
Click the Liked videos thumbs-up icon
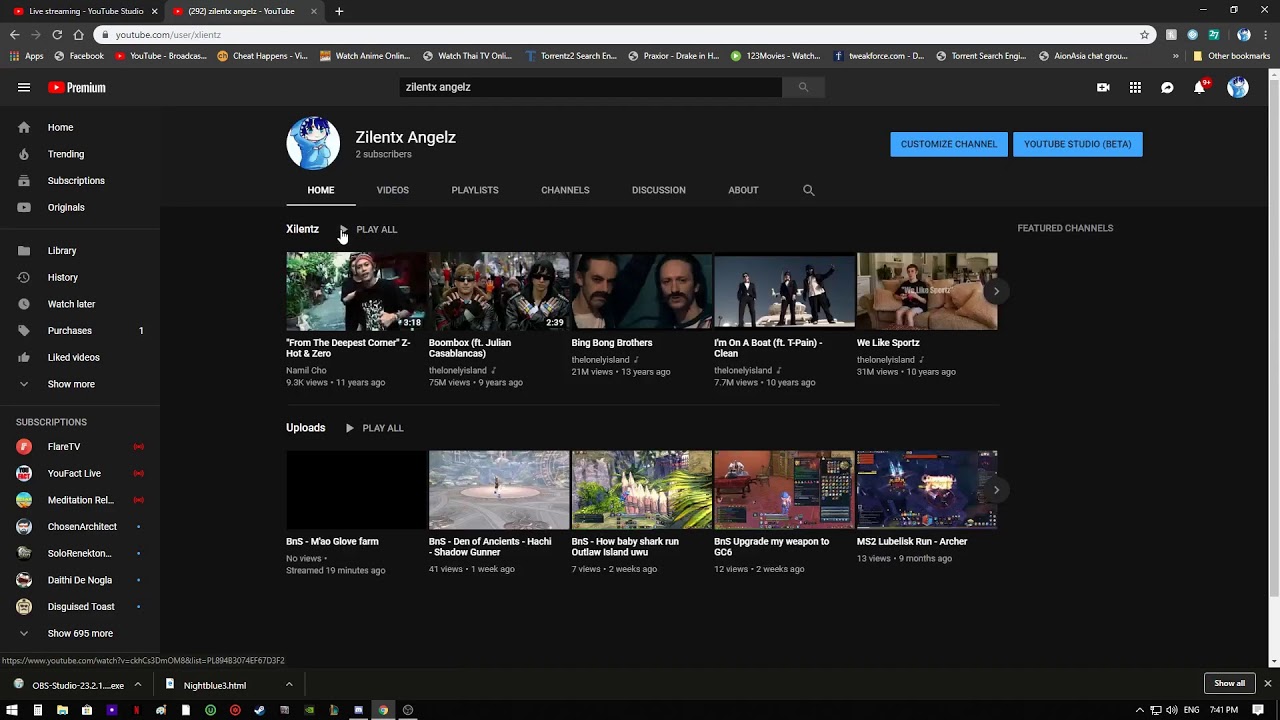(24, 357)
